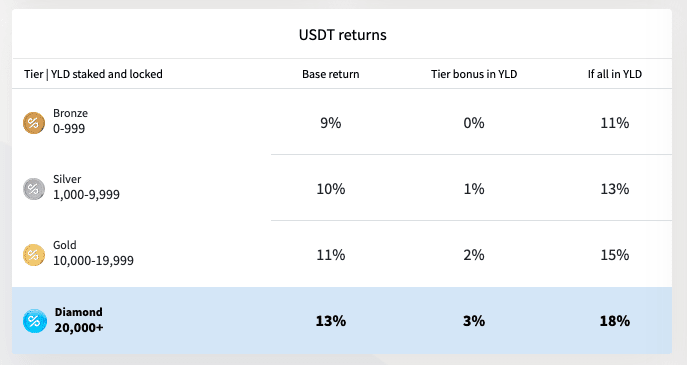
Task: Click Diamond tier bonus 3% value
Action: click(x=474, y=321)
